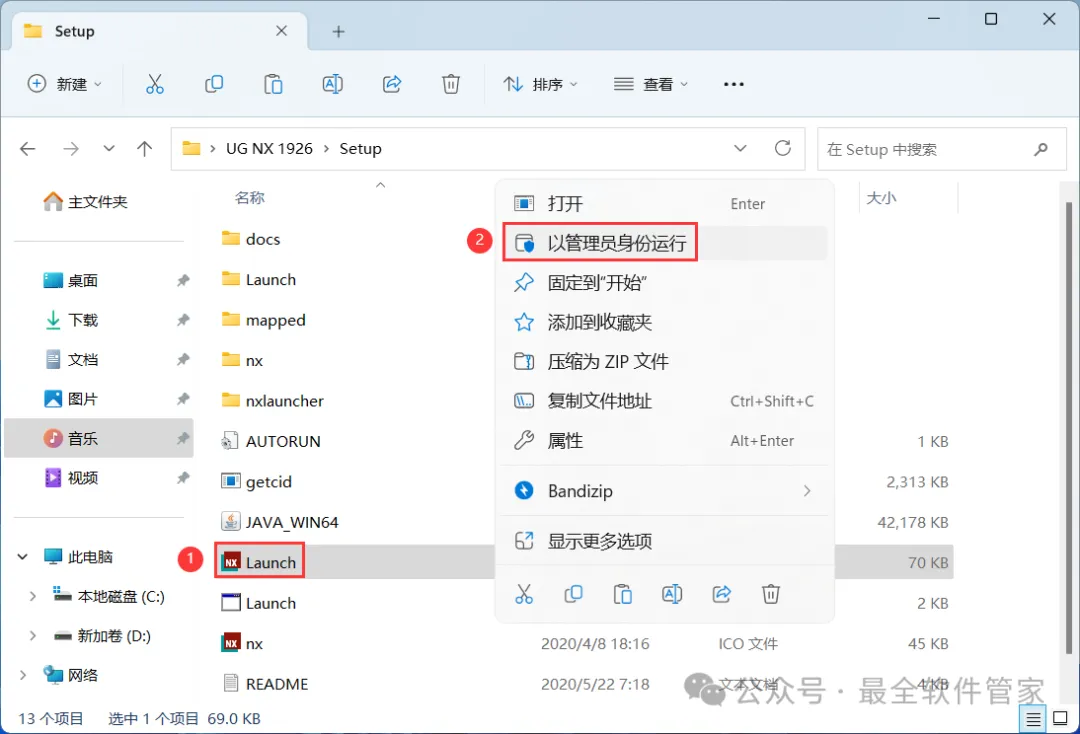Select the getcid application
The image size is (1080, 734).
click(257, 481)
